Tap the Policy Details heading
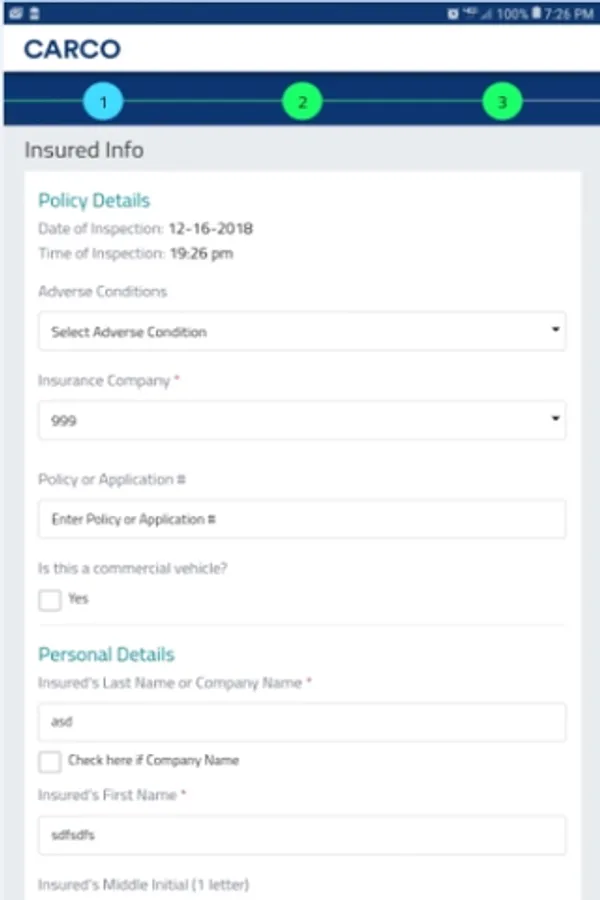Image resolution: width=600 pixels, height=900 pixels. click(x=94, y=201)
